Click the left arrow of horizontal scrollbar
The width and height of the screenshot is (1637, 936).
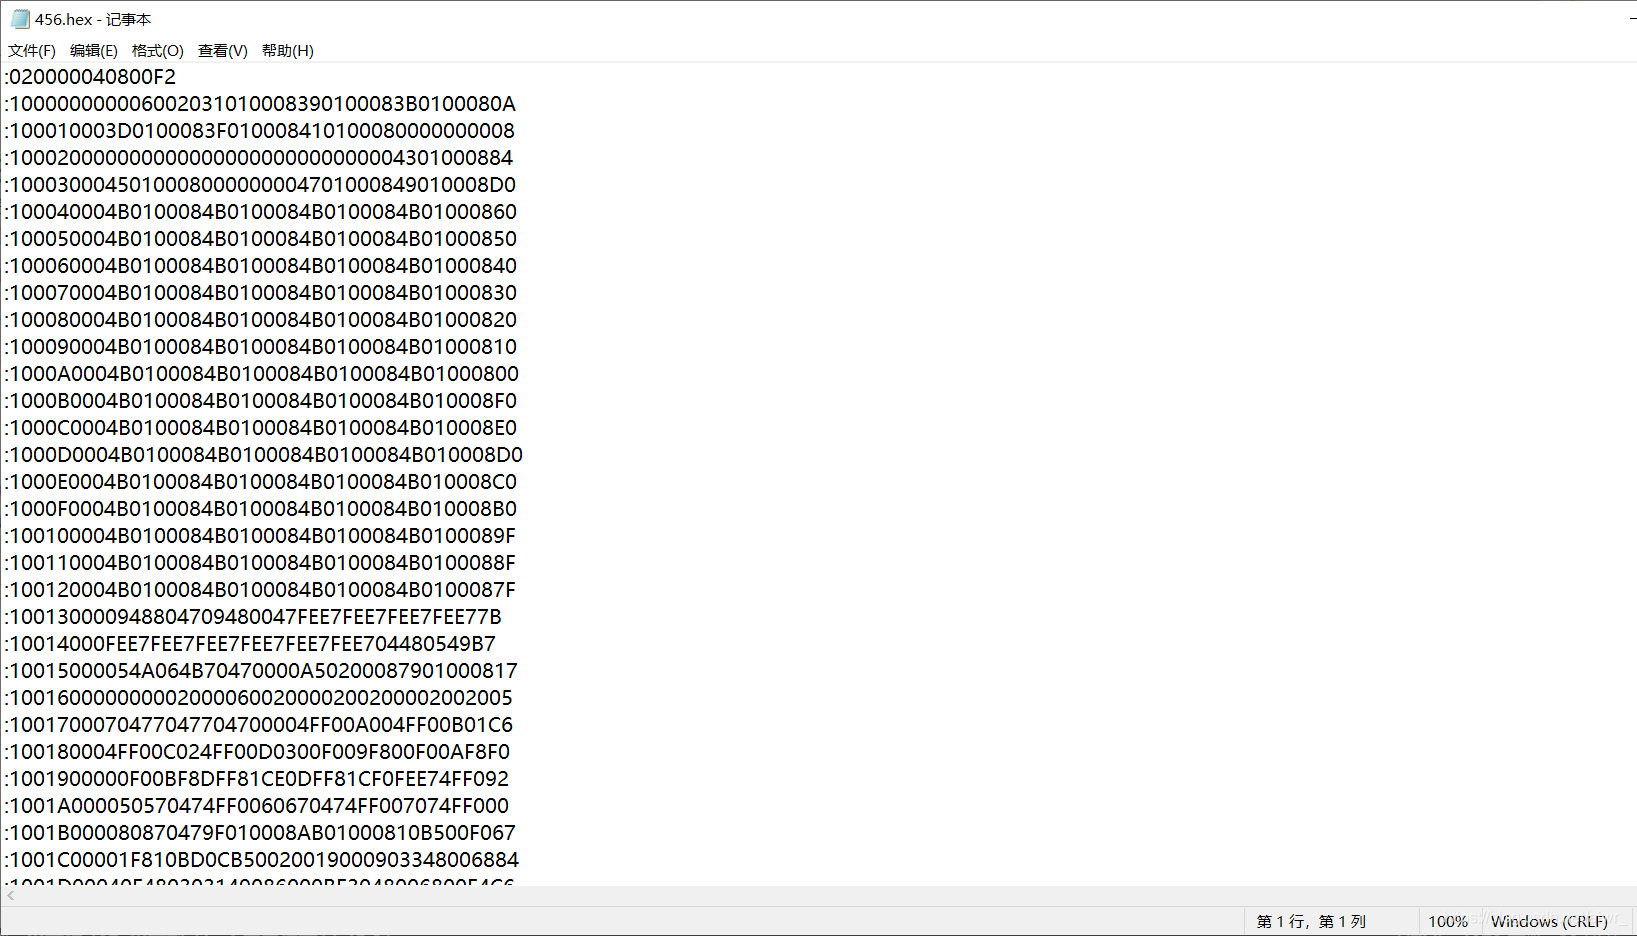pos(10,896)
